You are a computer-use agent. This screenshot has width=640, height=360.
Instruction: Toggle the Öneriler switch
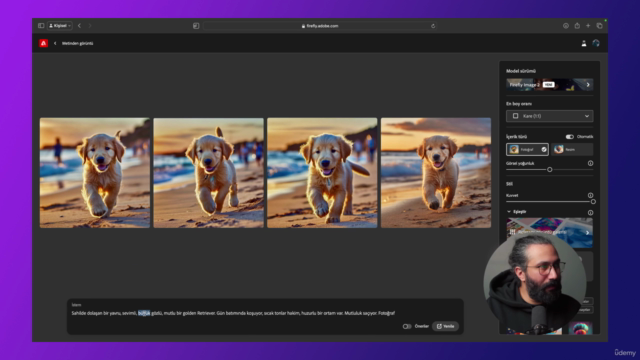[407, 326]
